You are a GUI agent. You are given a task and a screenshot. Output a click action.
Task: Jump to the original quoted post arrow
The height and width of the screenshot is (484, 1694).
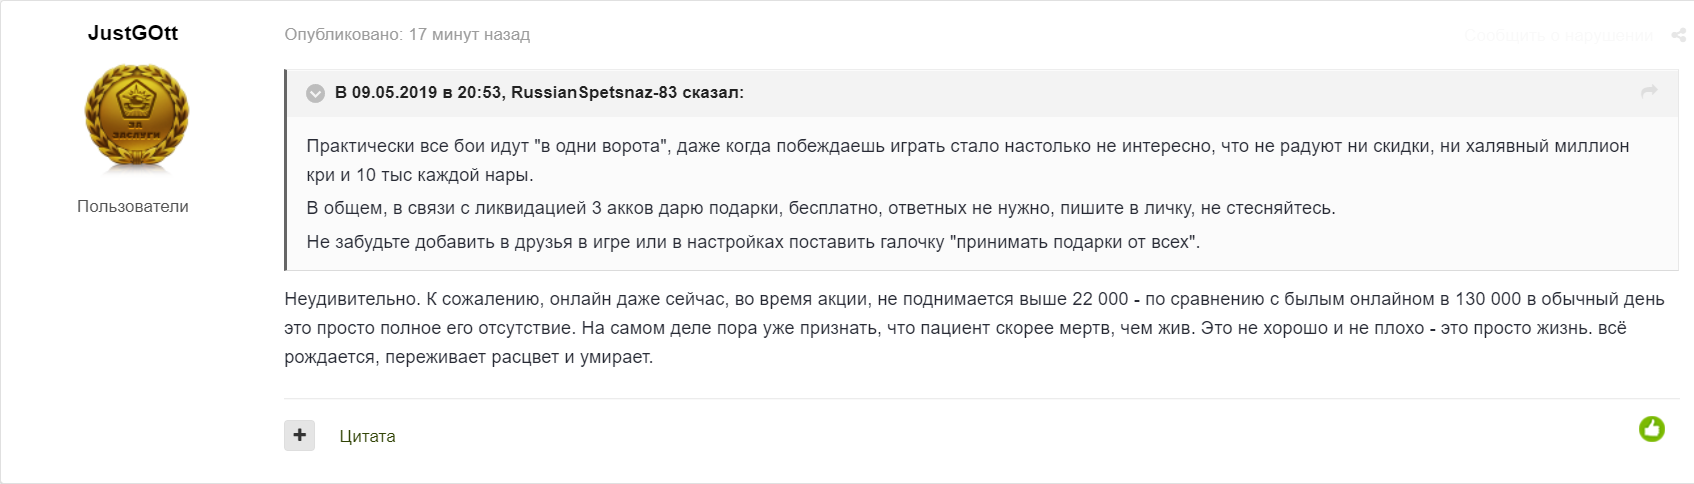point(1649,92)
